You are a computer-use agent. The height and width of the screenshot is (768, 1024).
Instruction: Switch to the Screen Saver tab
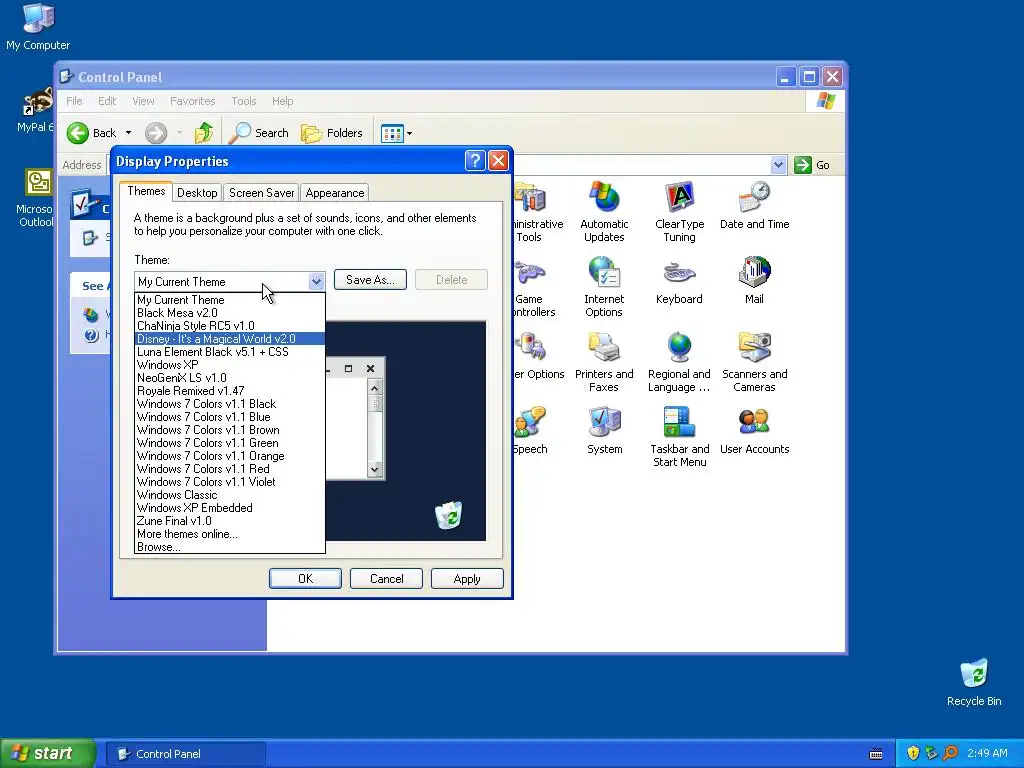(x=261, y=193)
